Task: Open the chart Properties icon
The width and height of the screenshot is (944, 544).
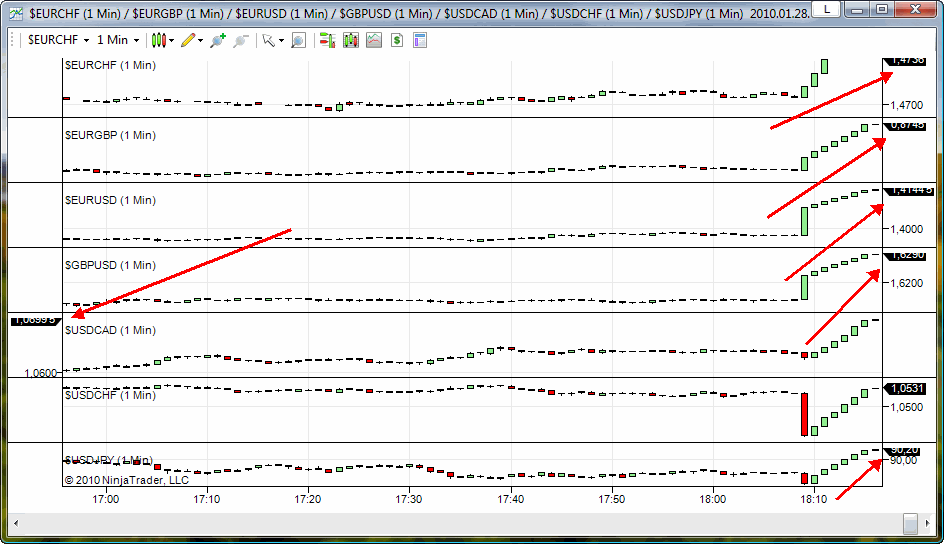Action: pyautogui.click(x=420, y=40)
